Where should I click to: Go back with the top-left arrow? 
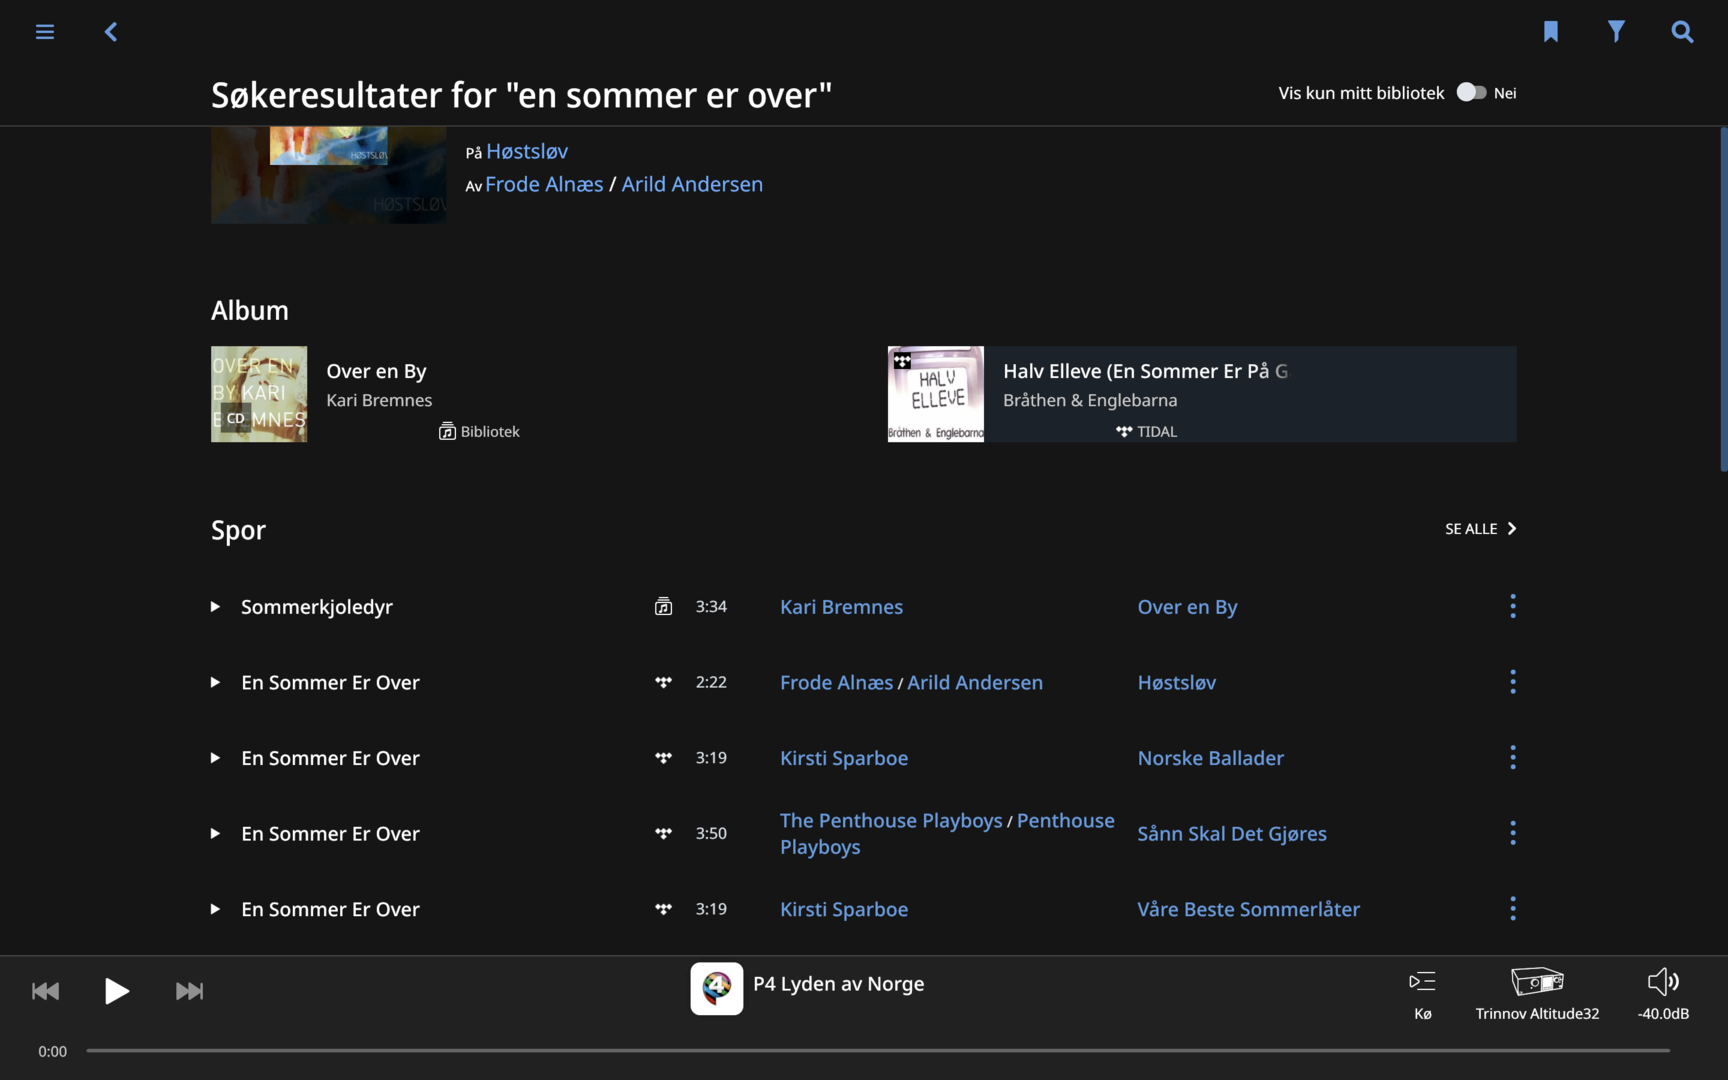click(x=111, y=32)
